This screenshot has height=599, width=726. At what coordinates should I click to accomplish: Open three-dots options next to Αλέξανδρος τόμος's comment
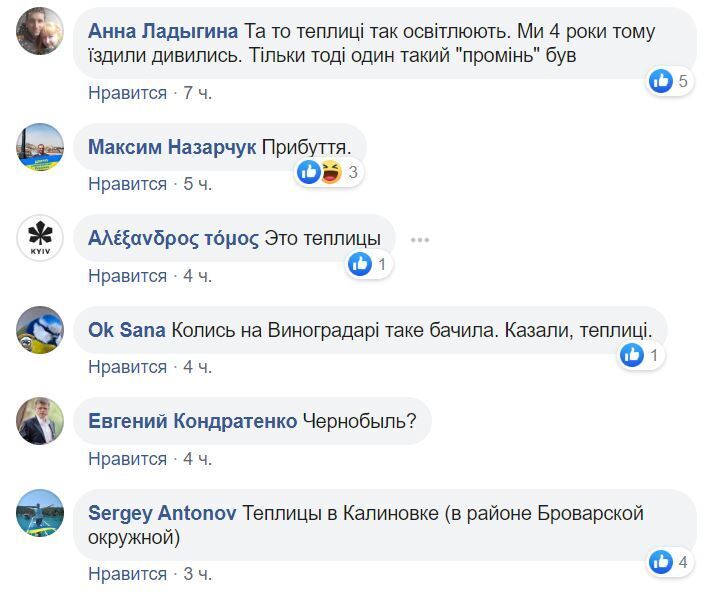point(420,239)
